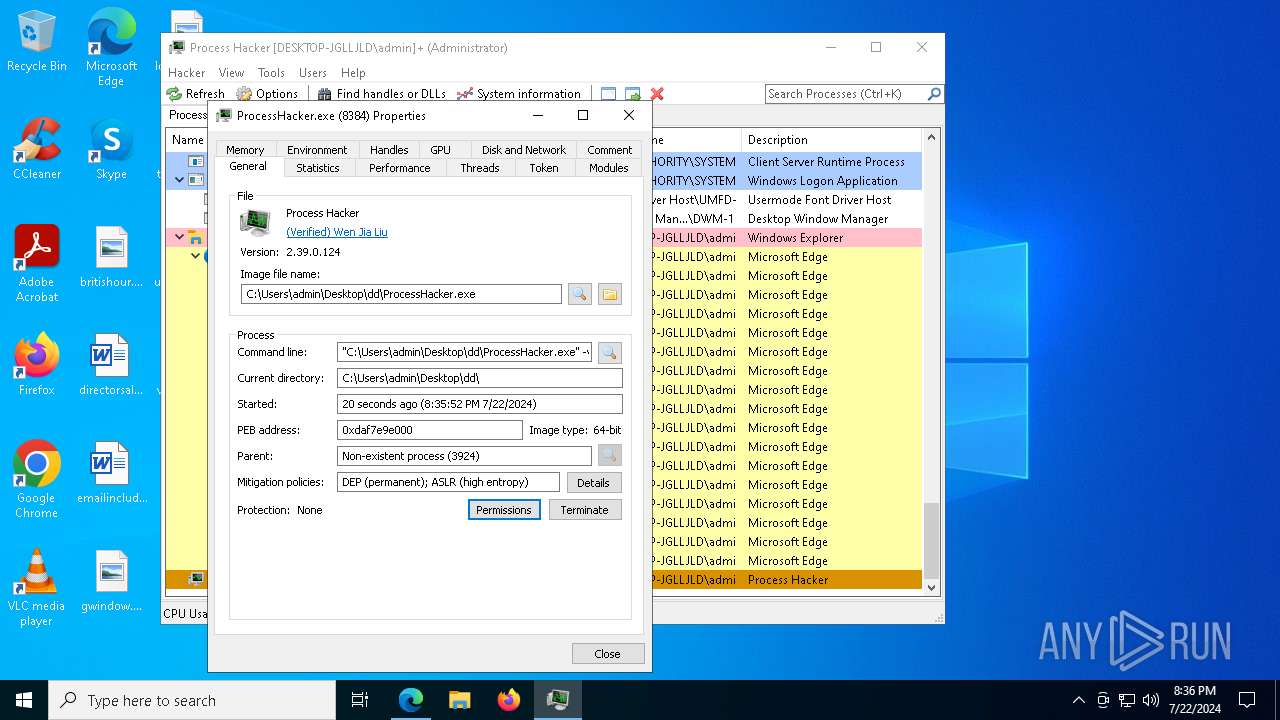1280x720 pixels.
Task: Switch to the Token tab
Action: pos(544,168)
